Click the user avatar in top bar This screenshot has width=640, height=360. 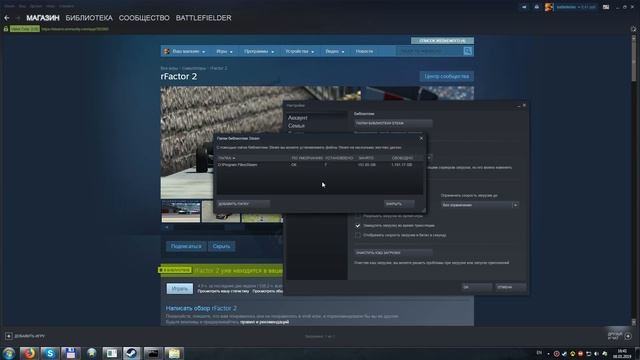tap(549, 7)
